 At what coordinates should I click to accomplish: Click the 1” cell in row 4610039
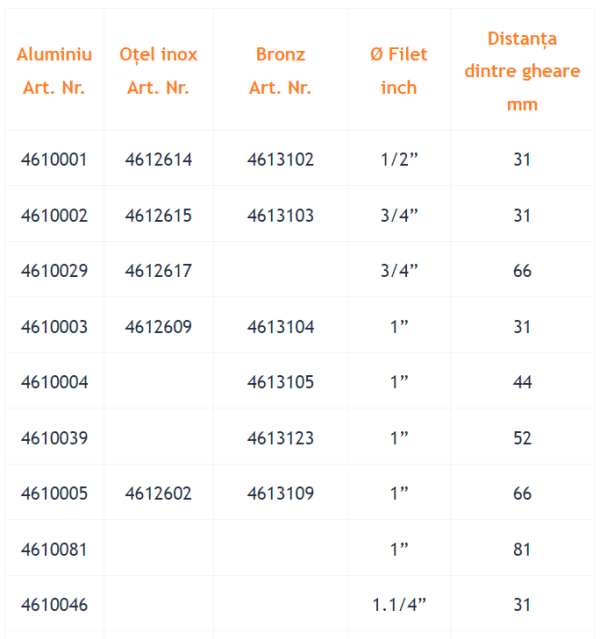(x=399, y=438)
